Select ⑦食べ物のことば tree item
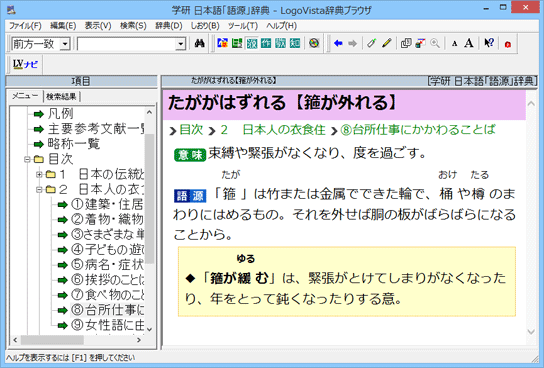Screen dimensions: 544x368 tap(107, 295)
